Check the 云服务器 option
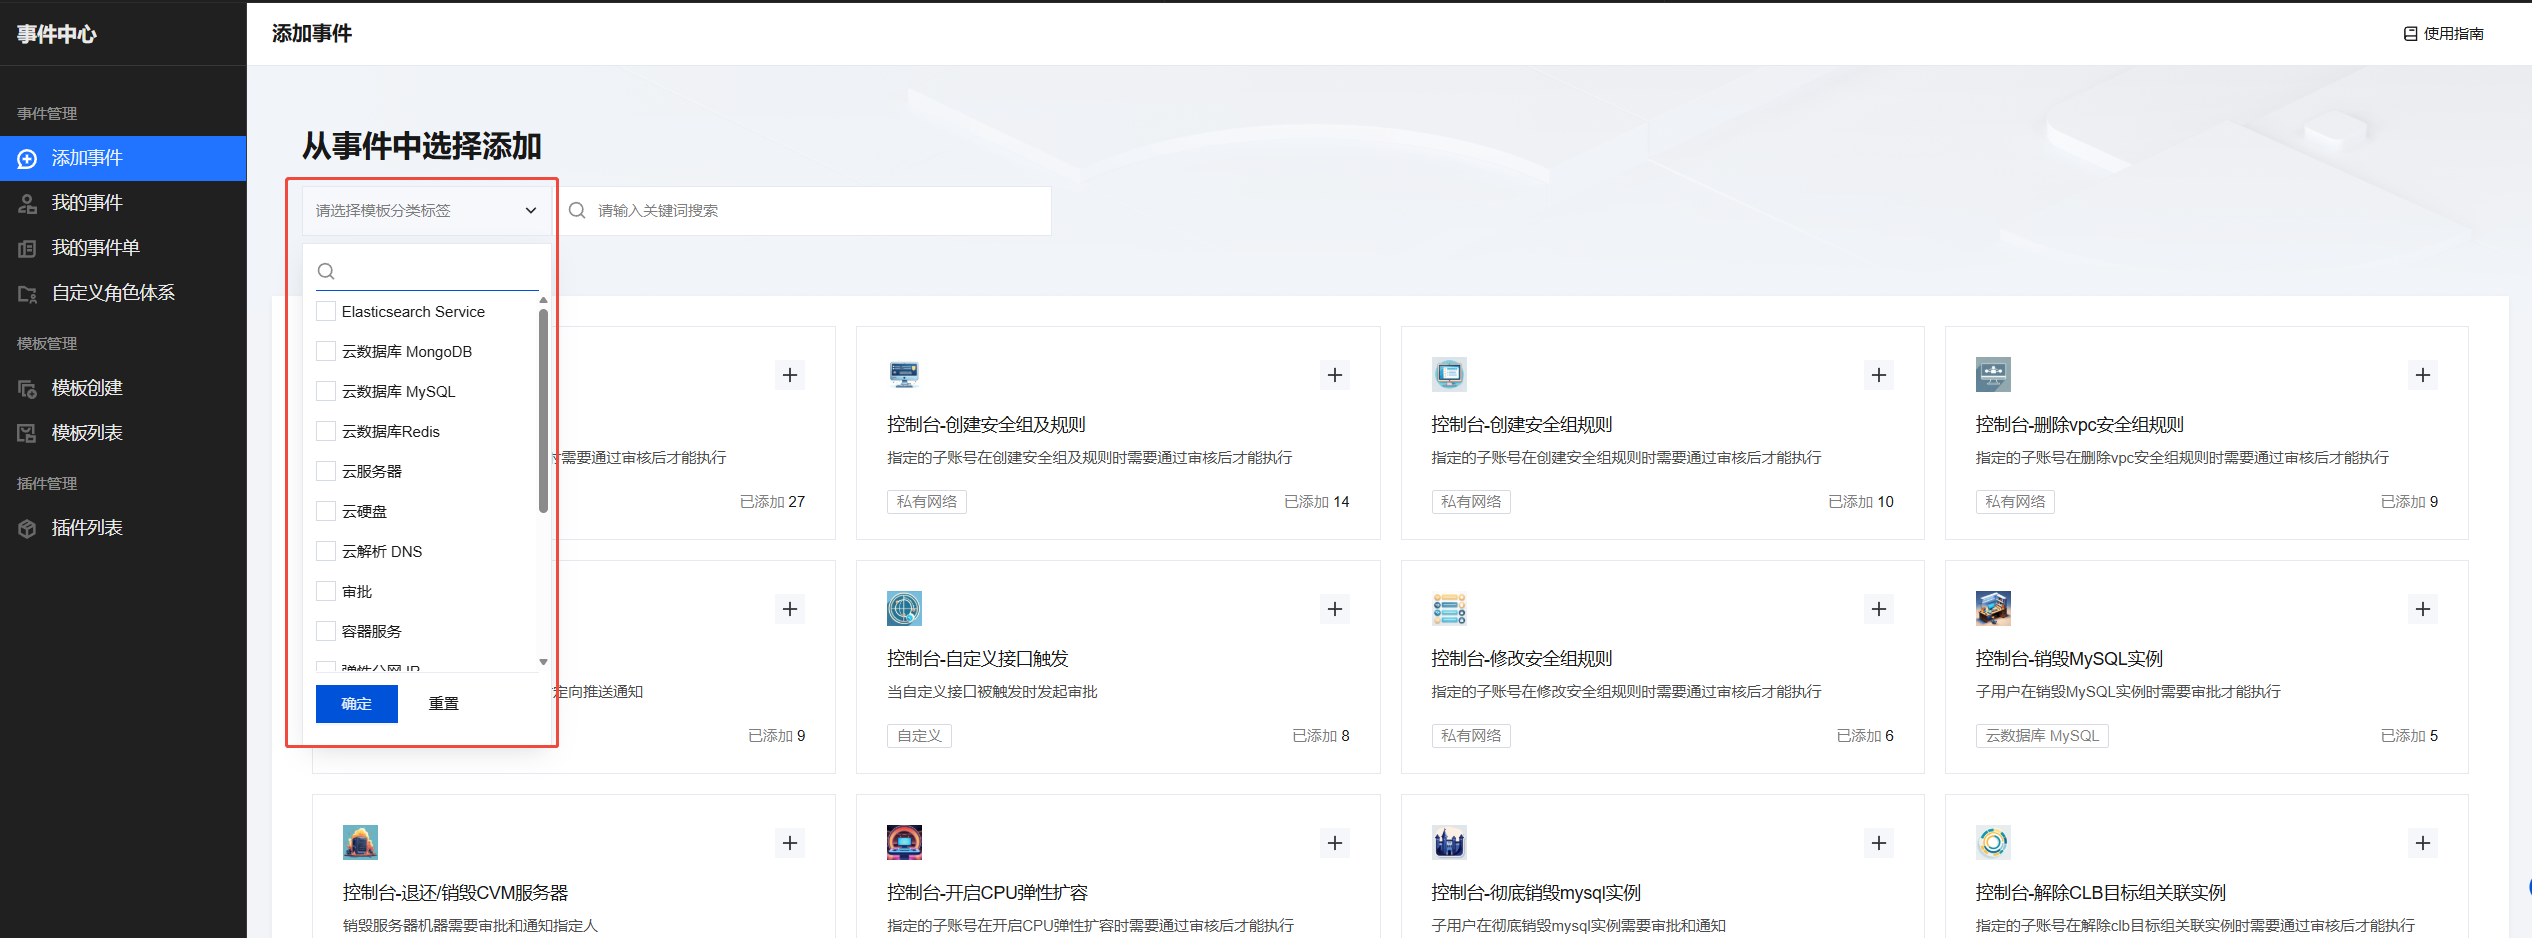2532x938 pixels. 326,471
